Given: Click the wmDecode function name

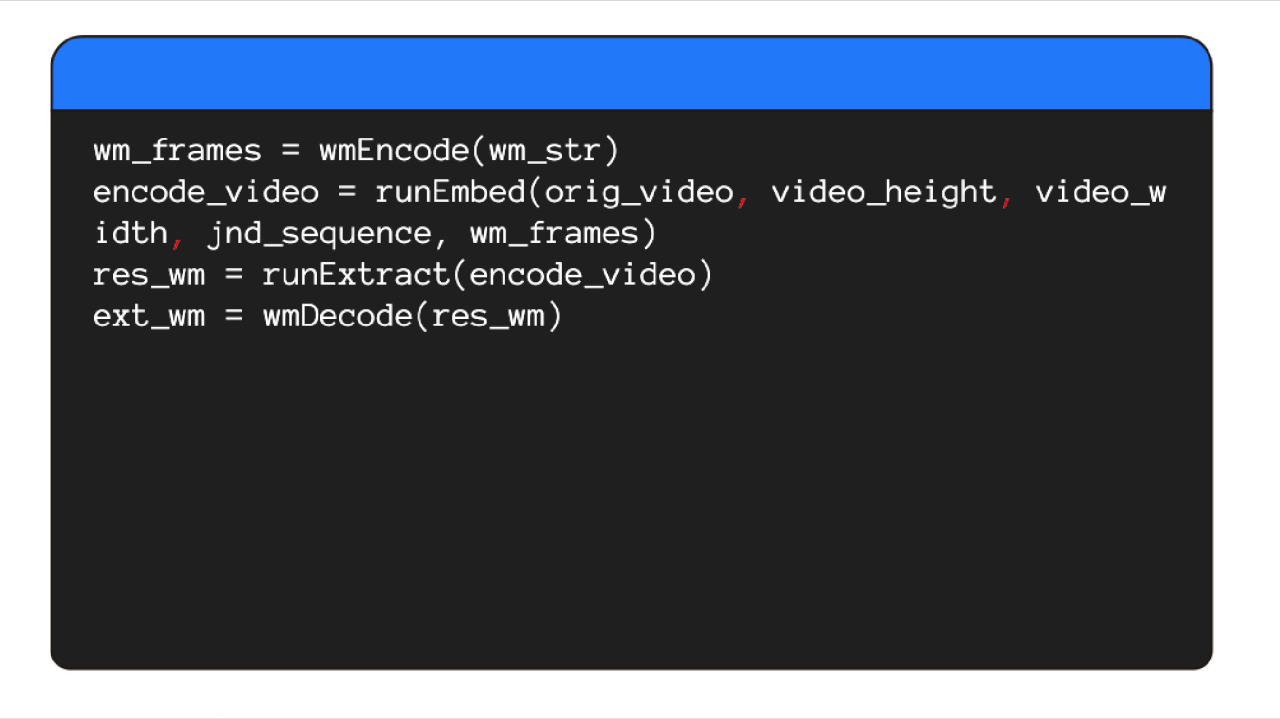Looking at the screenshot, I should (x=337, y=316).
